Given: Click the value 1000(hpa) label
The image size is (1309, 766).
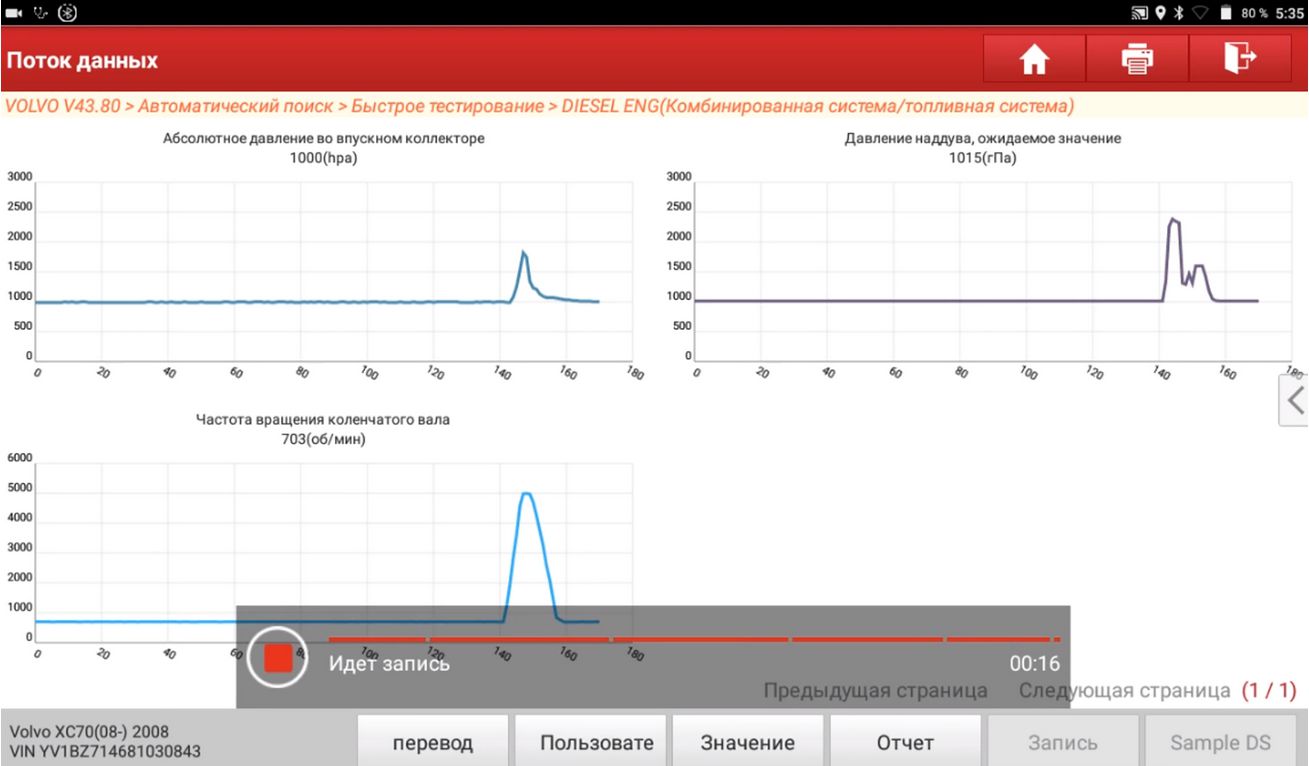Looking at the screenshot, I should point(323,156).
